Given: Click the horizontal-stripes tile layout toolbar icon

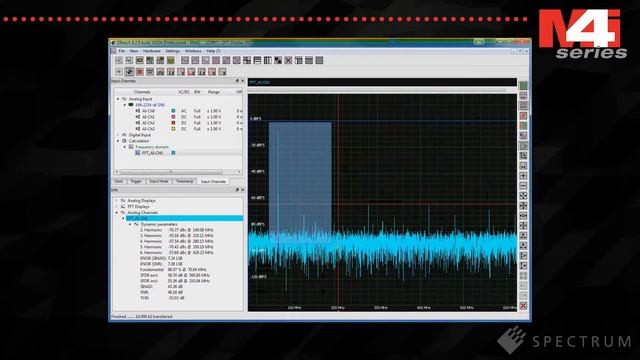Looking at the screenshot, I should pyautogui.click(x=257, y=60).
